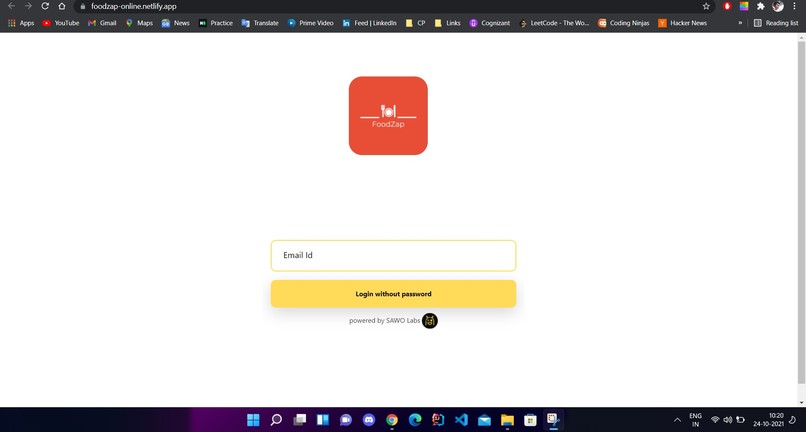The width and height of the screenshot is (806, 432).
Task: Open Chrome's three-dot menu
Action: 794,6
